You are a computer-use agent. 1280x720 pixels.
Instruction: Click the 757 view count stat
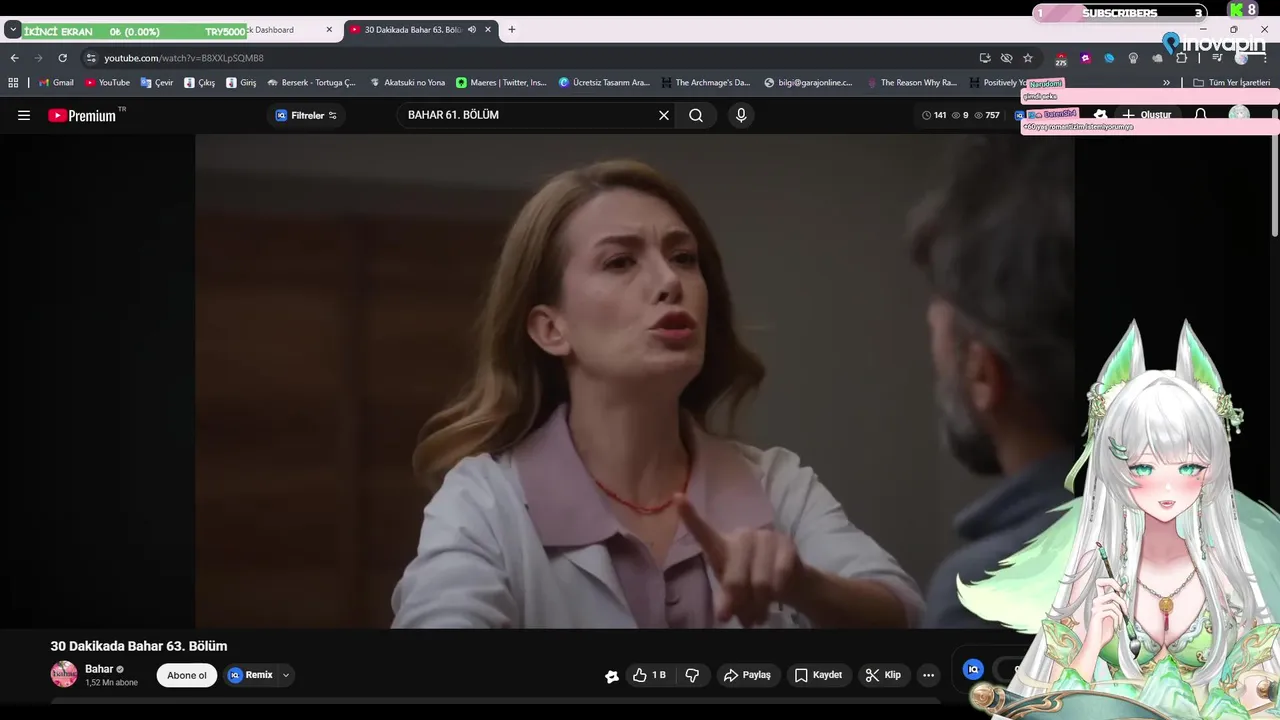click(987, 115)
